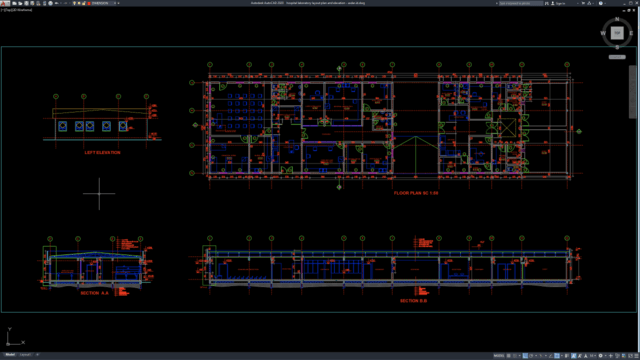This screenshot has width=640, height=360.
Task: Click the hardware acceleration icon in status bar
Action: point(624,356)
